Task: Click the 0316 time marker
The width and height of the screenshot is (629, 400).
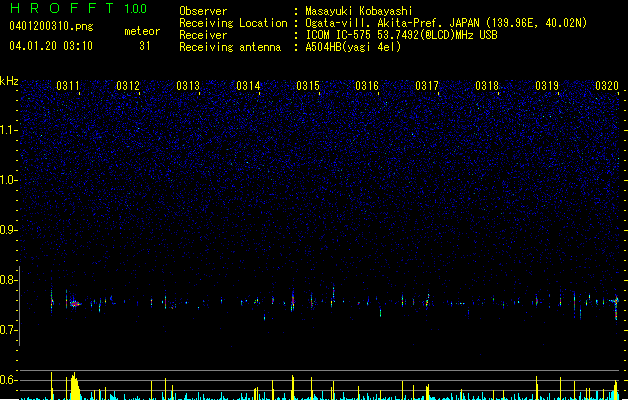Action: coord(367,86)
